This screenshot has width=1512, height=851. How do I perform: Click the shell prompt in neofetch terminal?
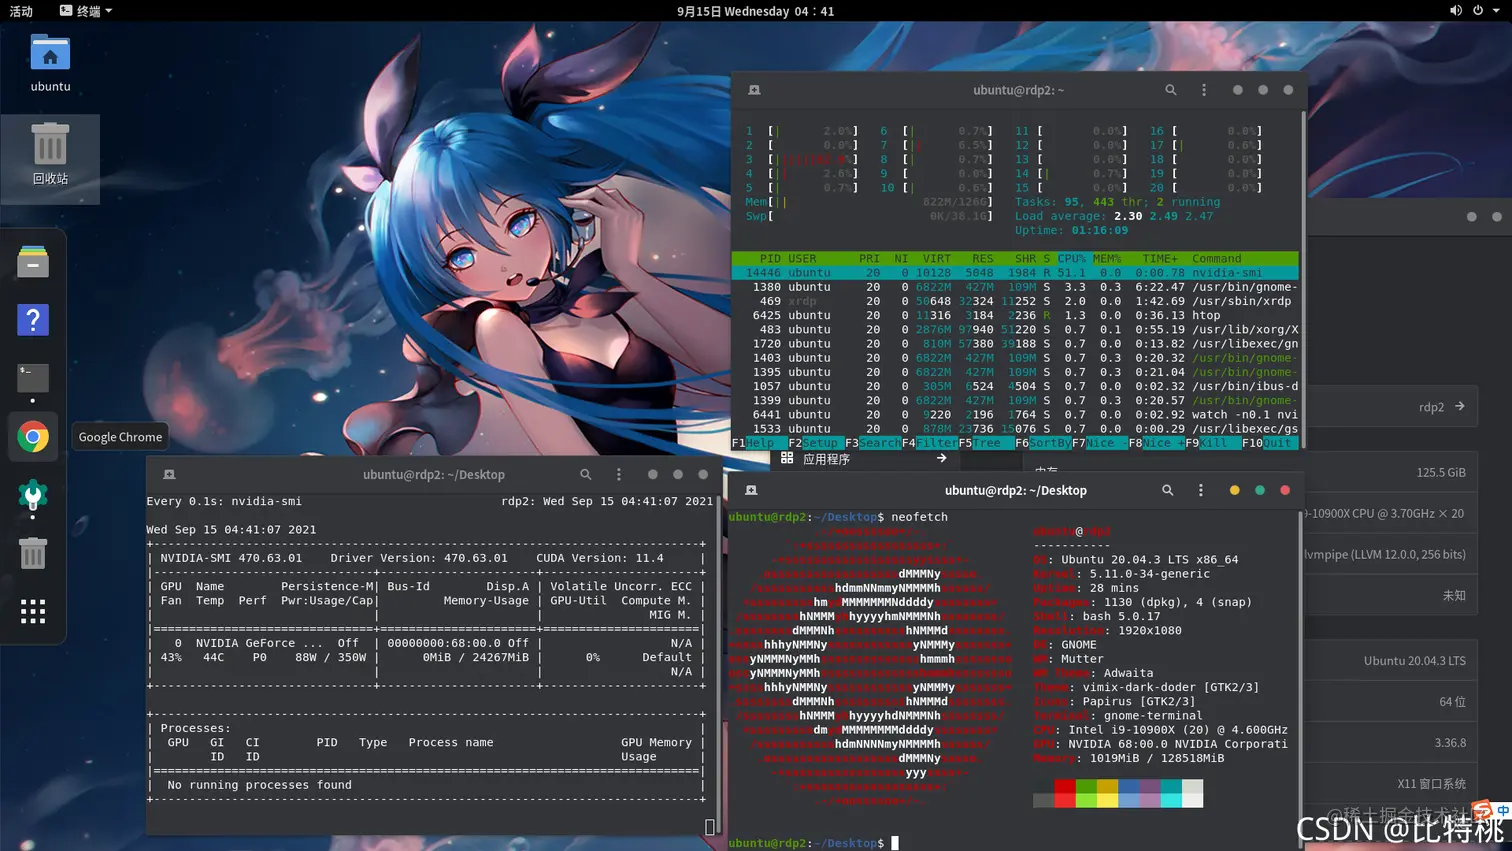[807, 843]
